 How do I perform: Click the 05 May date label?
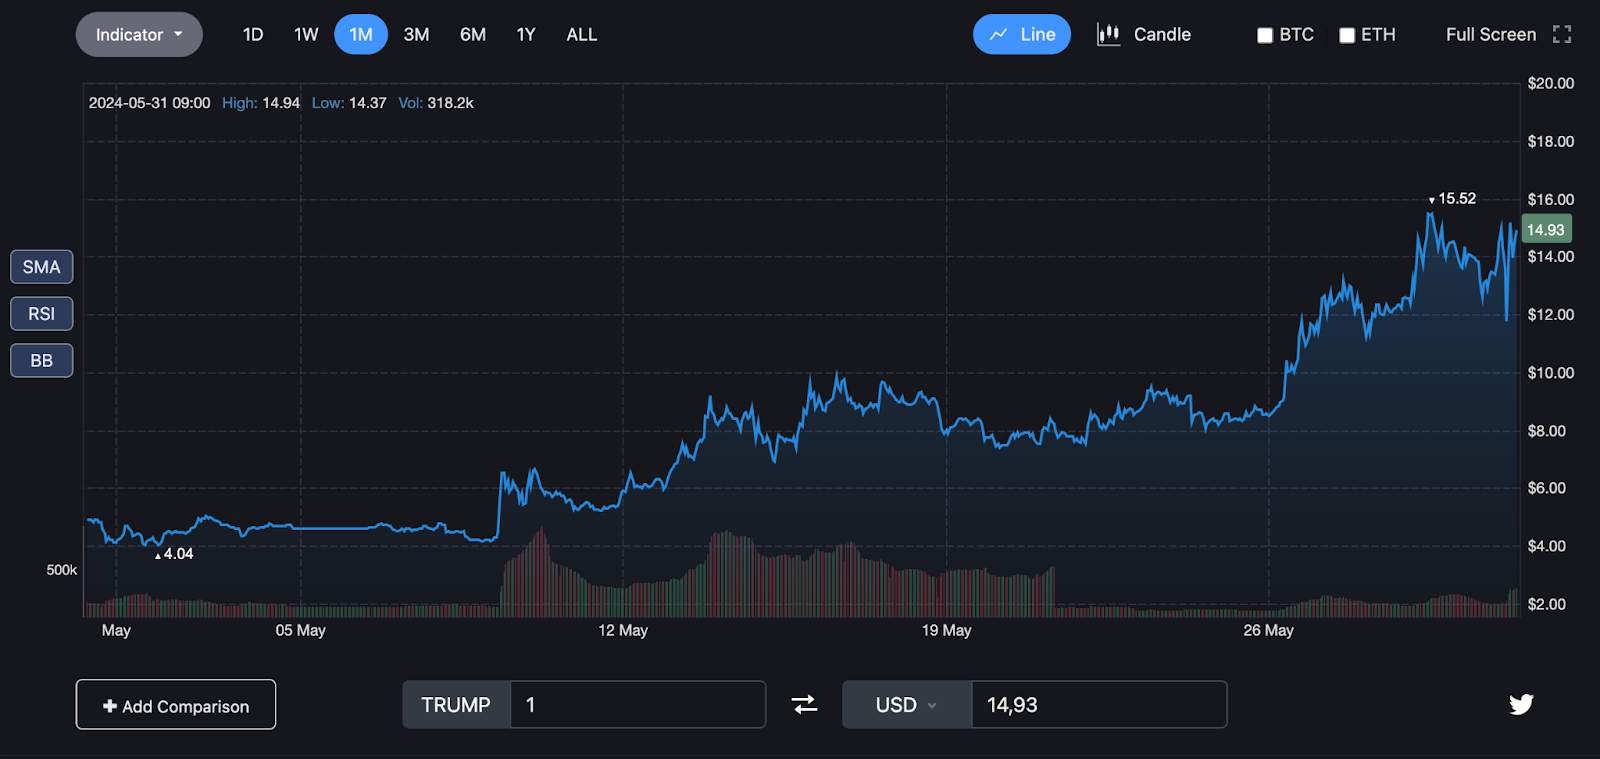[x=300, y=631]
